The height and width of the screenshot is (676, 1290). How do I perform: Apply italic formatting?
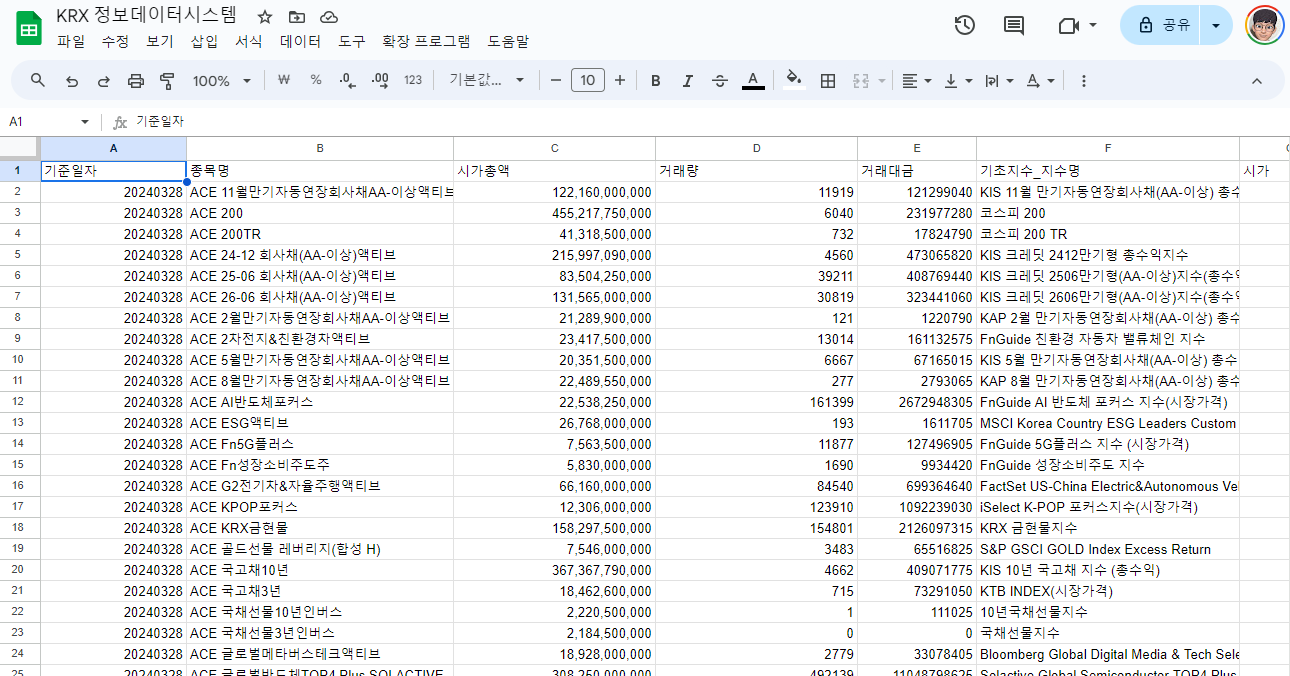click(687, 80)
